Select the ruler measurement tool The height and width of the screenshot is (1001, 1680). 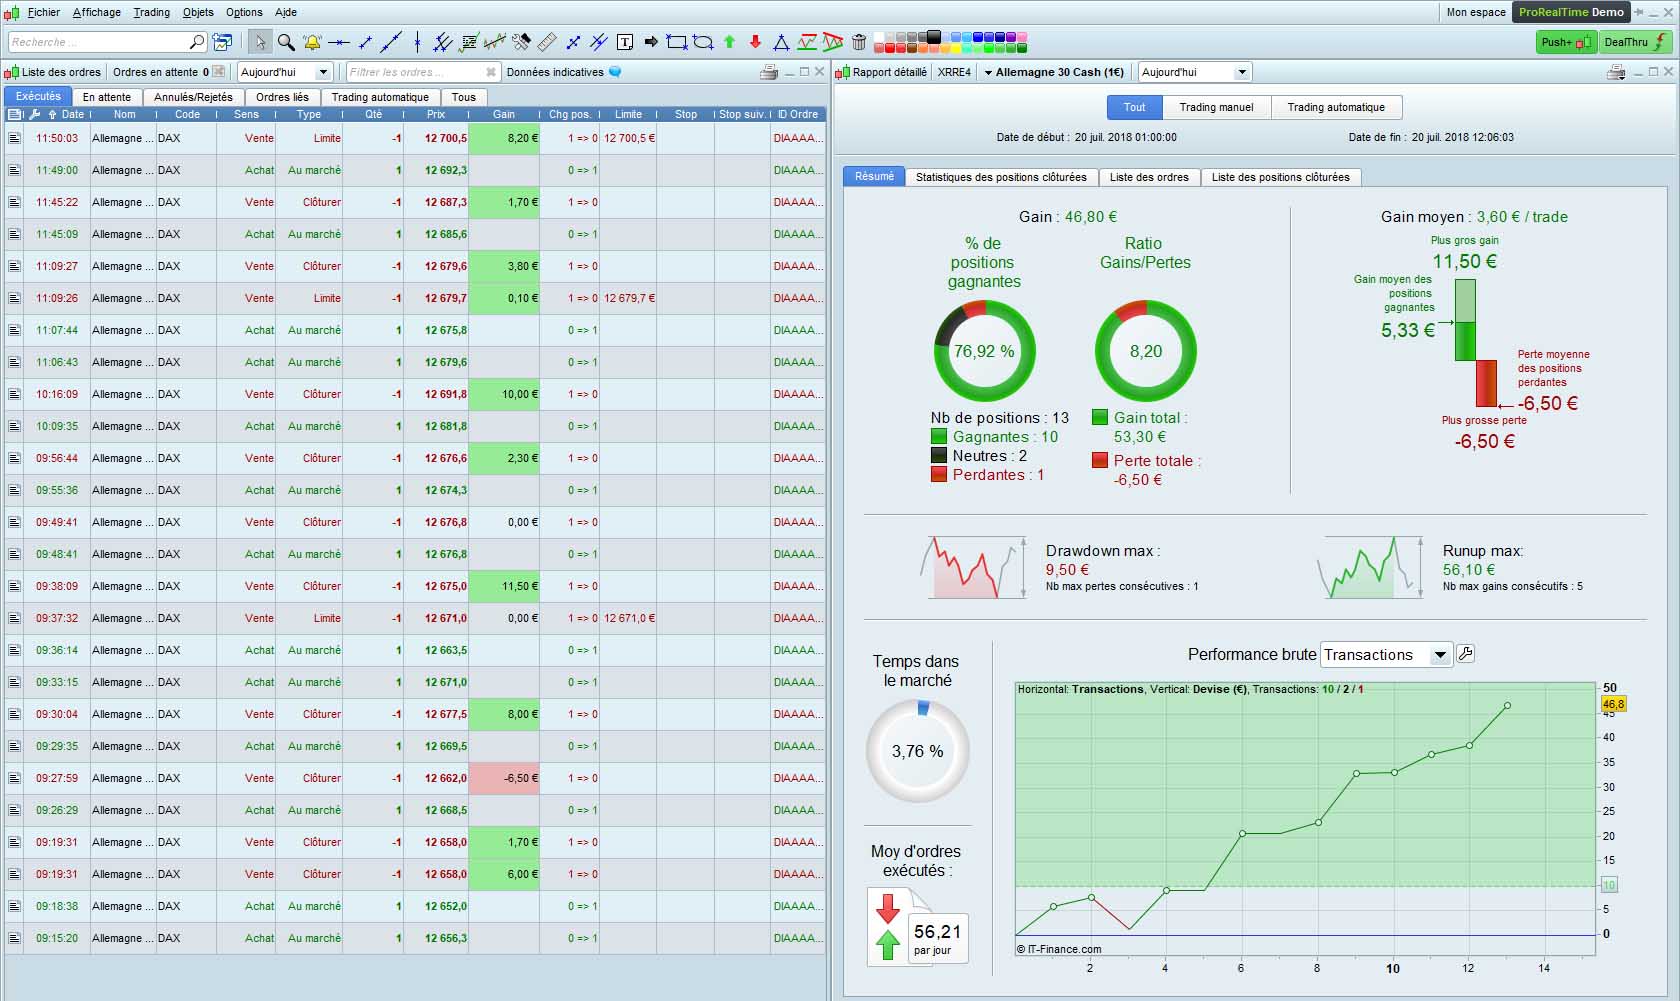pos(547,42)
